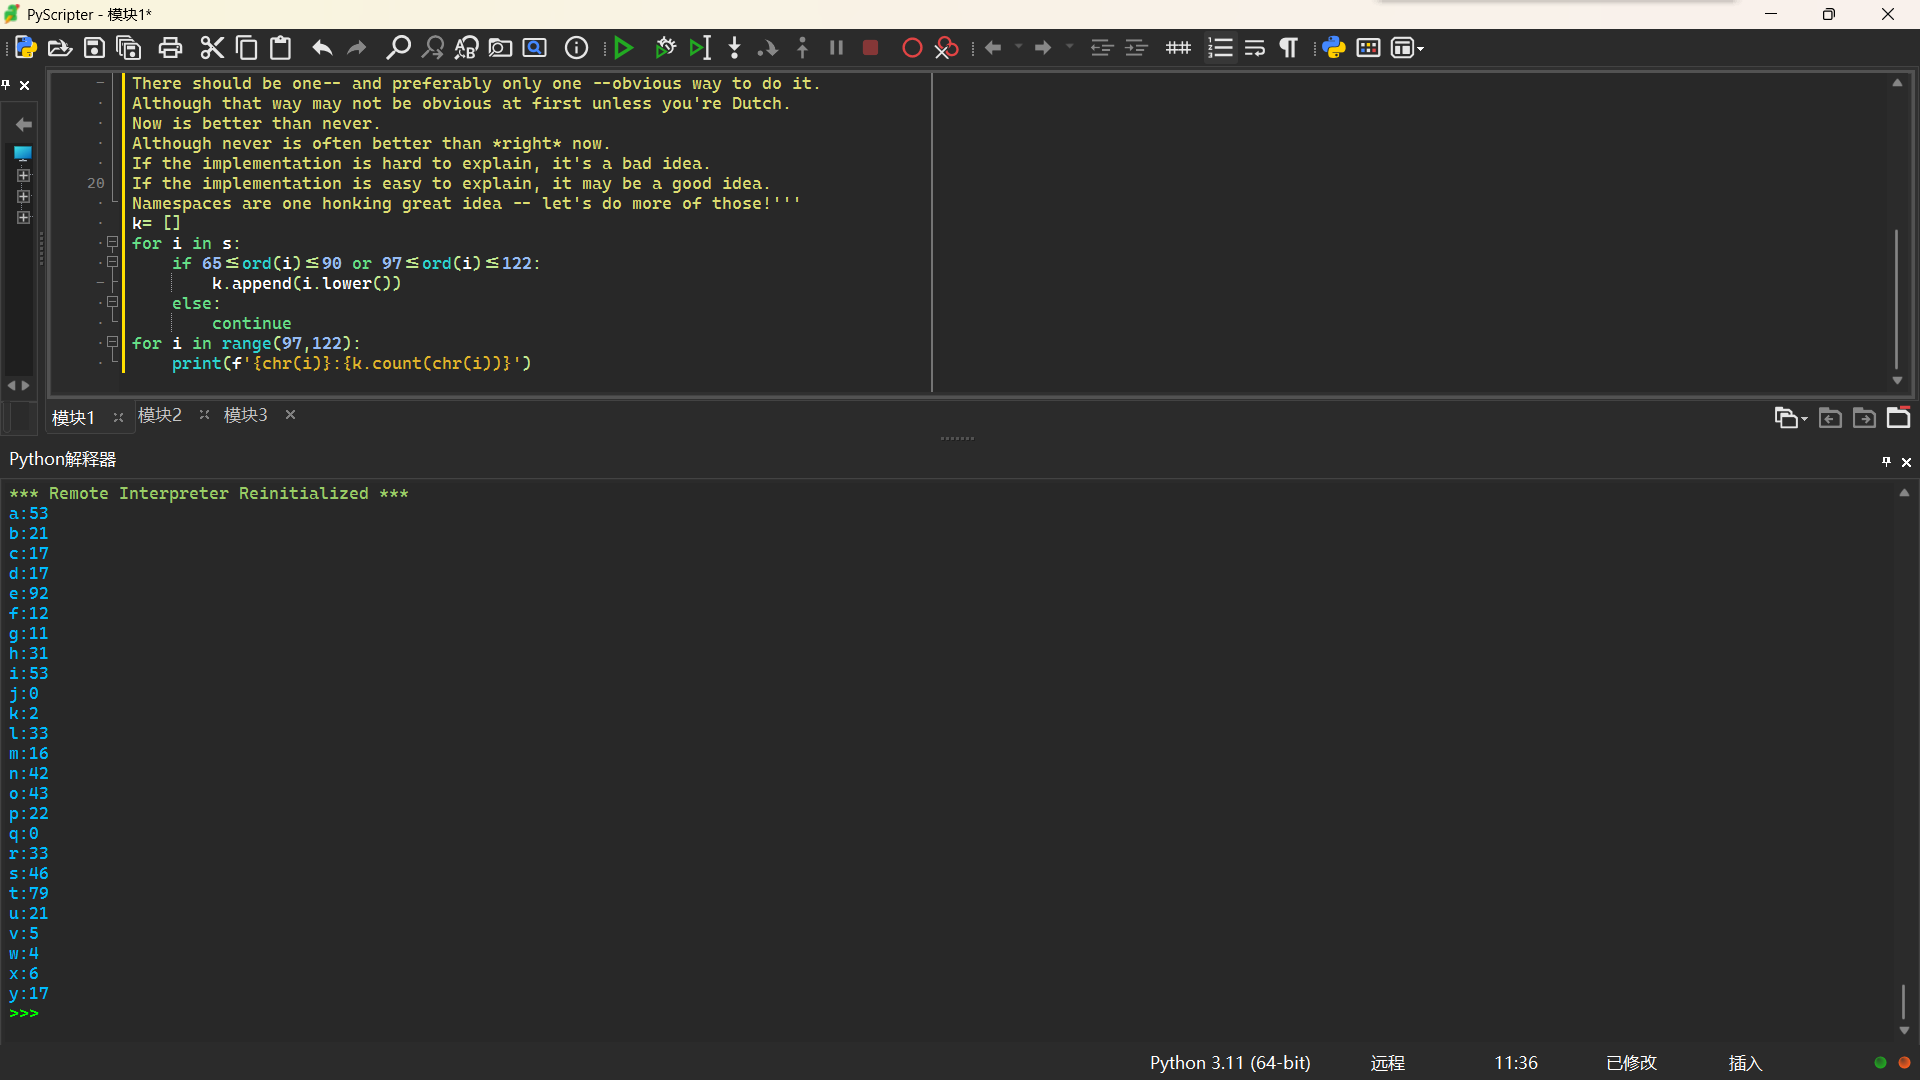This screenshot has width=1920, height=1080.
Task: Collapse the 'for i in s' code fold
Action: point(113,243)
